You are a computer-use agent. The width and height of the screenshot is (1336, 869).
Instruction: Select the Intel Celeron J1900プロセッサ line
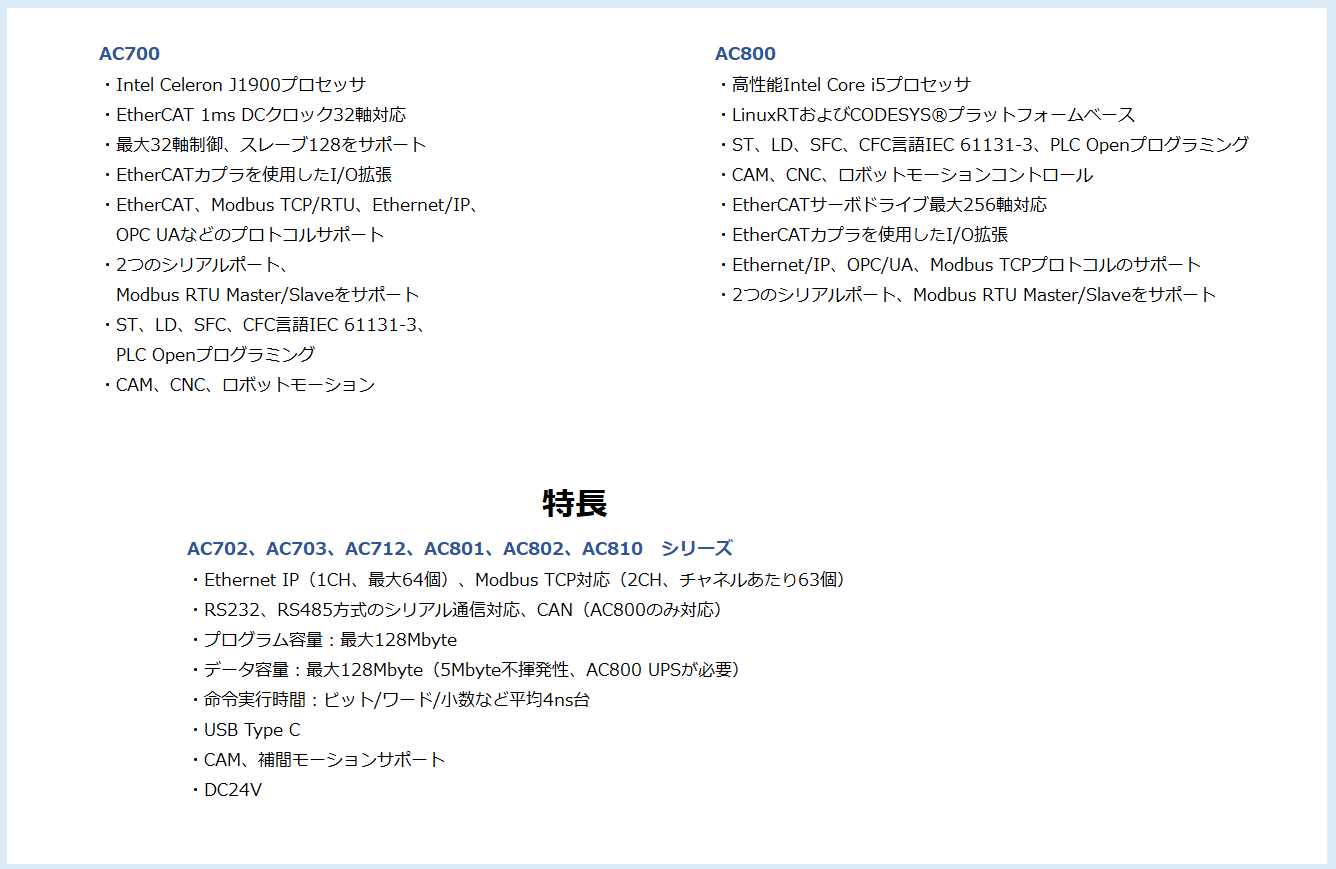click(x=234, y=85)
